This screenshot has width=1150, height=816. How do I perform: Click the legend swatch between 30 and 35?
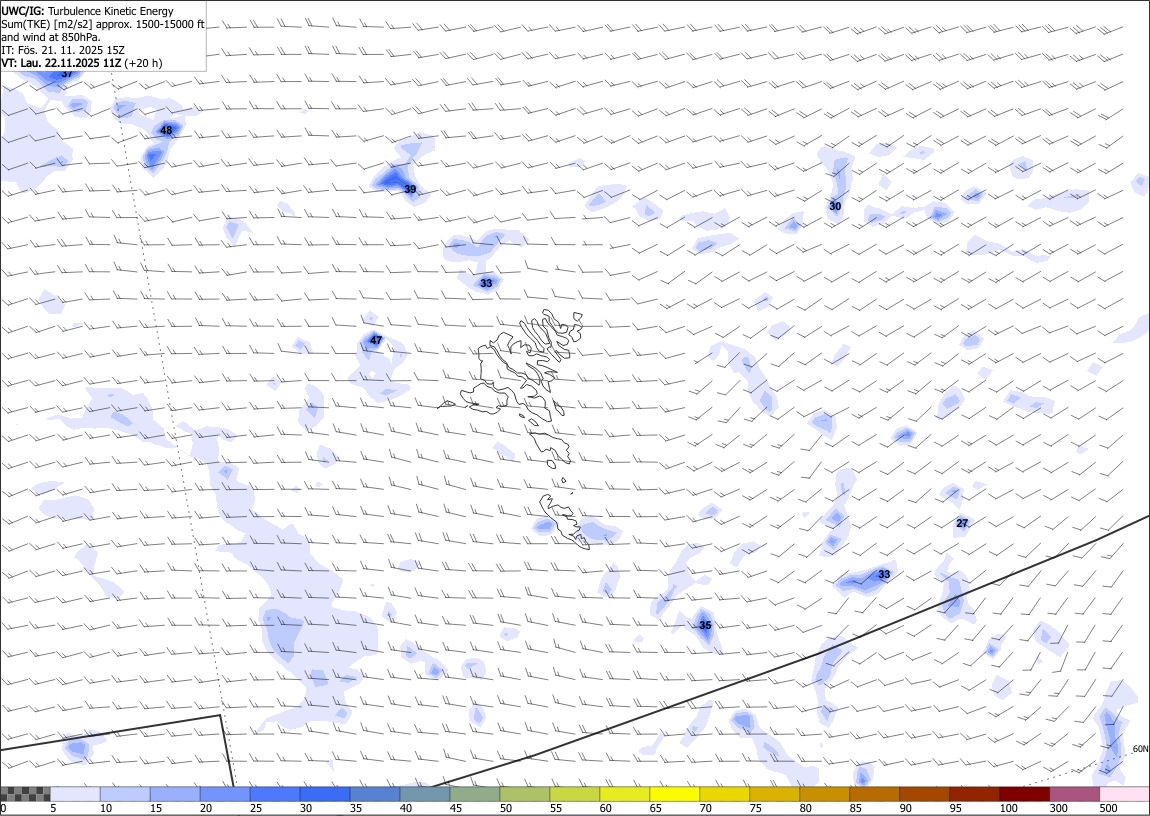325,793
